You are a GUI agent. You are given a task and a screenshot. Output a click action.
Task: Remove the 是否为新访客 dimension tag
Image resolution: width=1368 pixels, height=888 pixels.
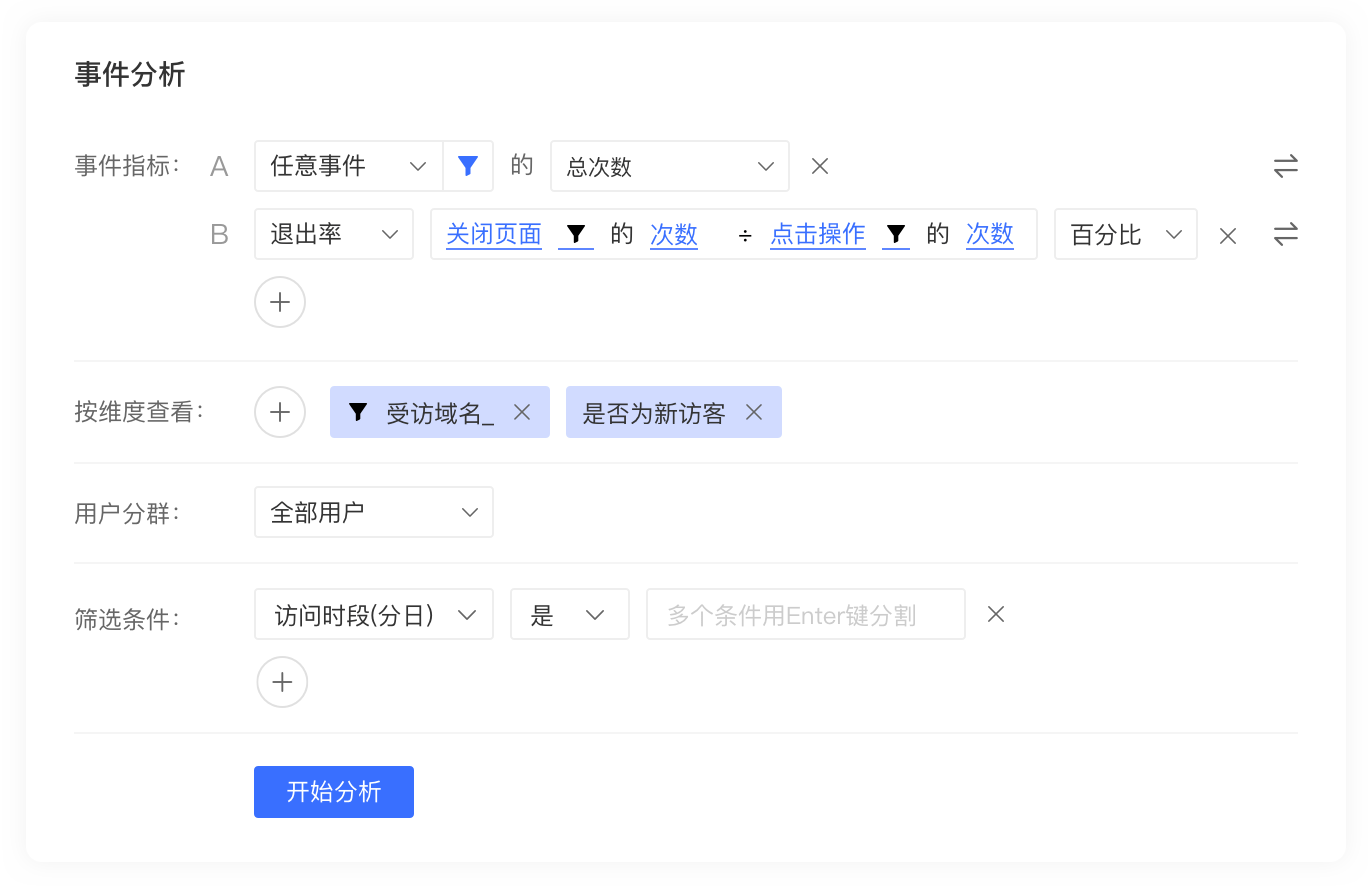click(754, 412)
